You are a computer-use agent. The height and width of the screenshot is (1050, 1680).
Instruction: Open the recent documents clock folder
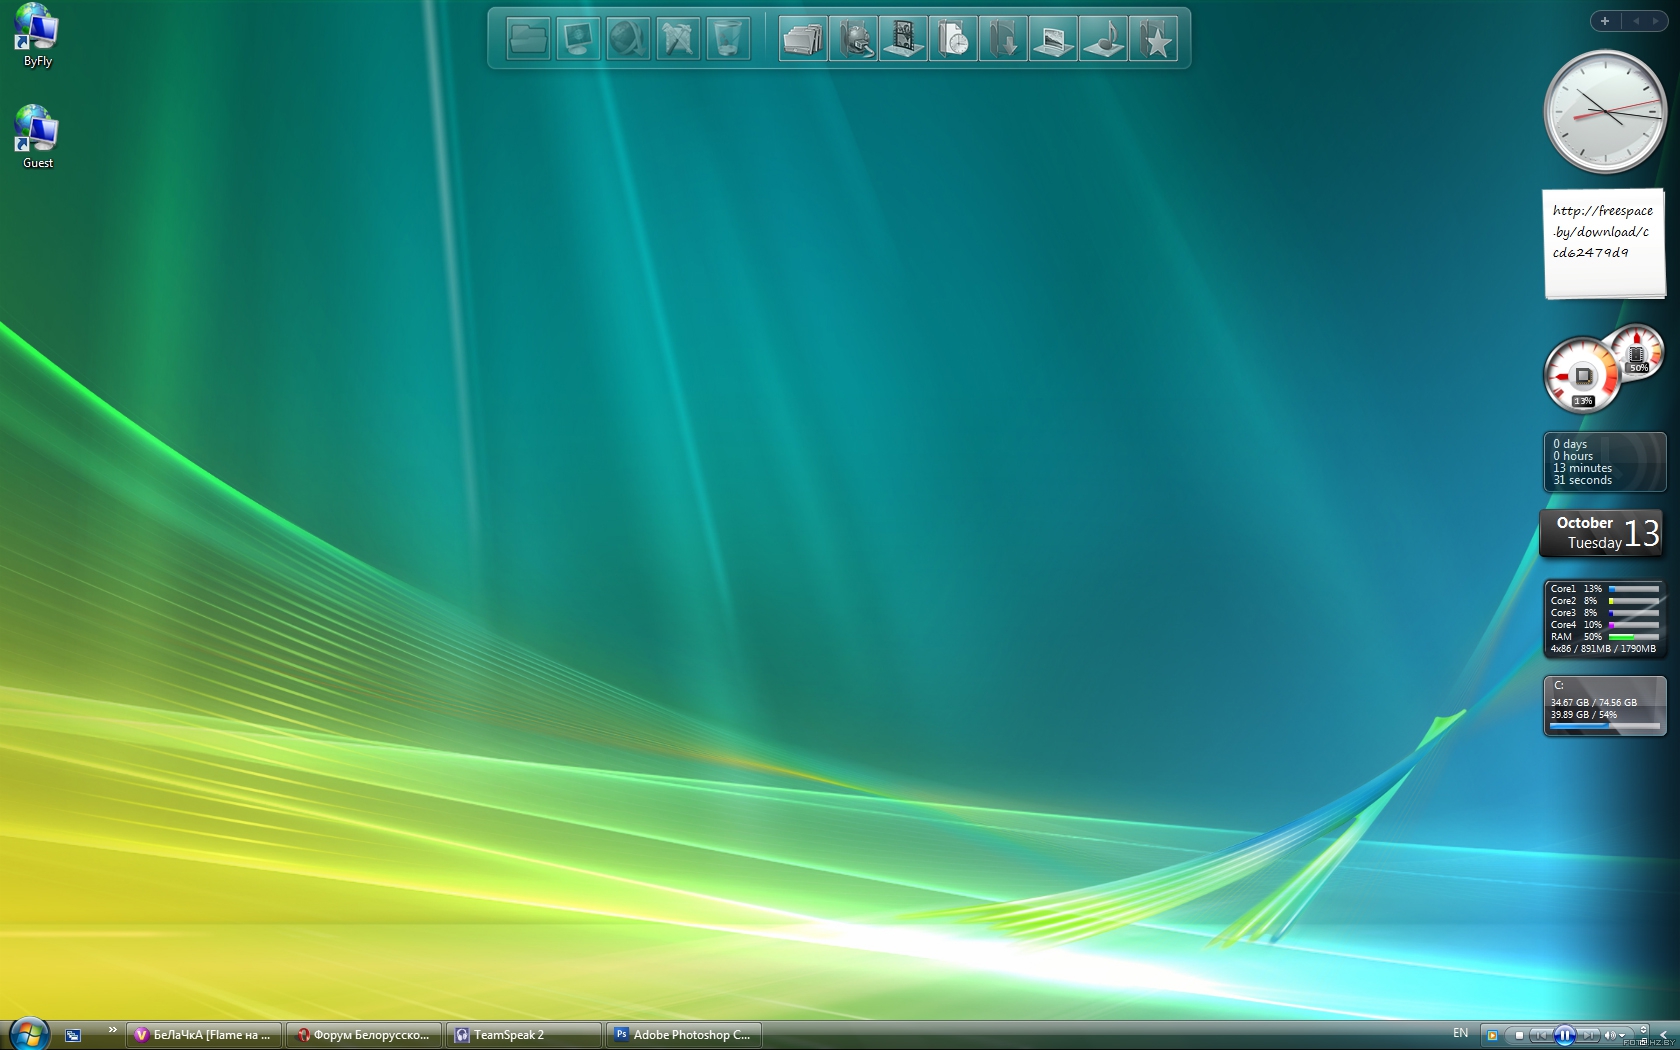tap(953, 39)
